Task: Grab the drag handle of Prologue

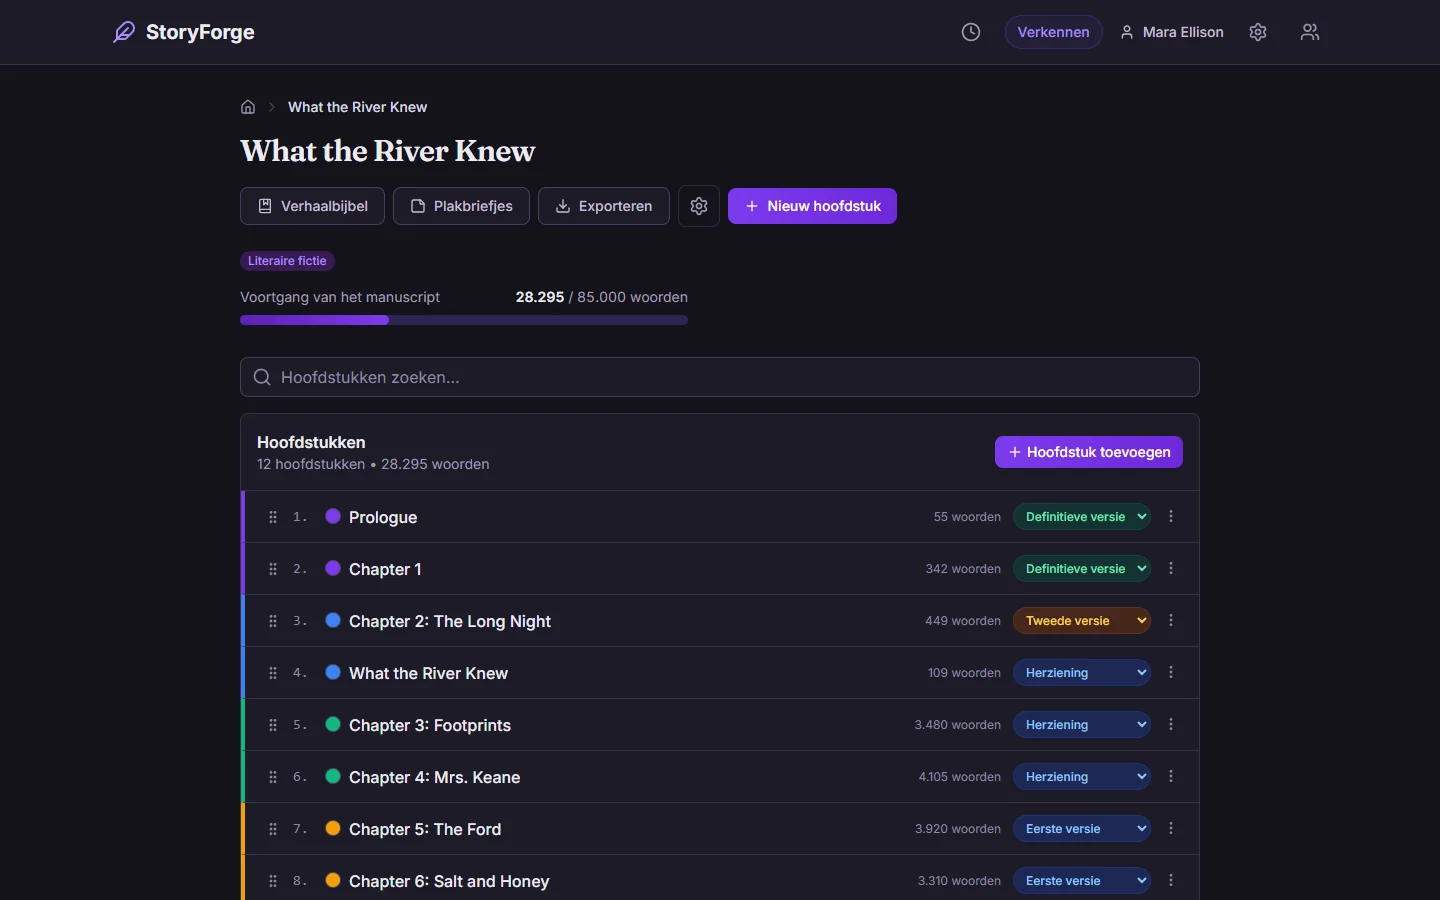Action: pos(273,517)
